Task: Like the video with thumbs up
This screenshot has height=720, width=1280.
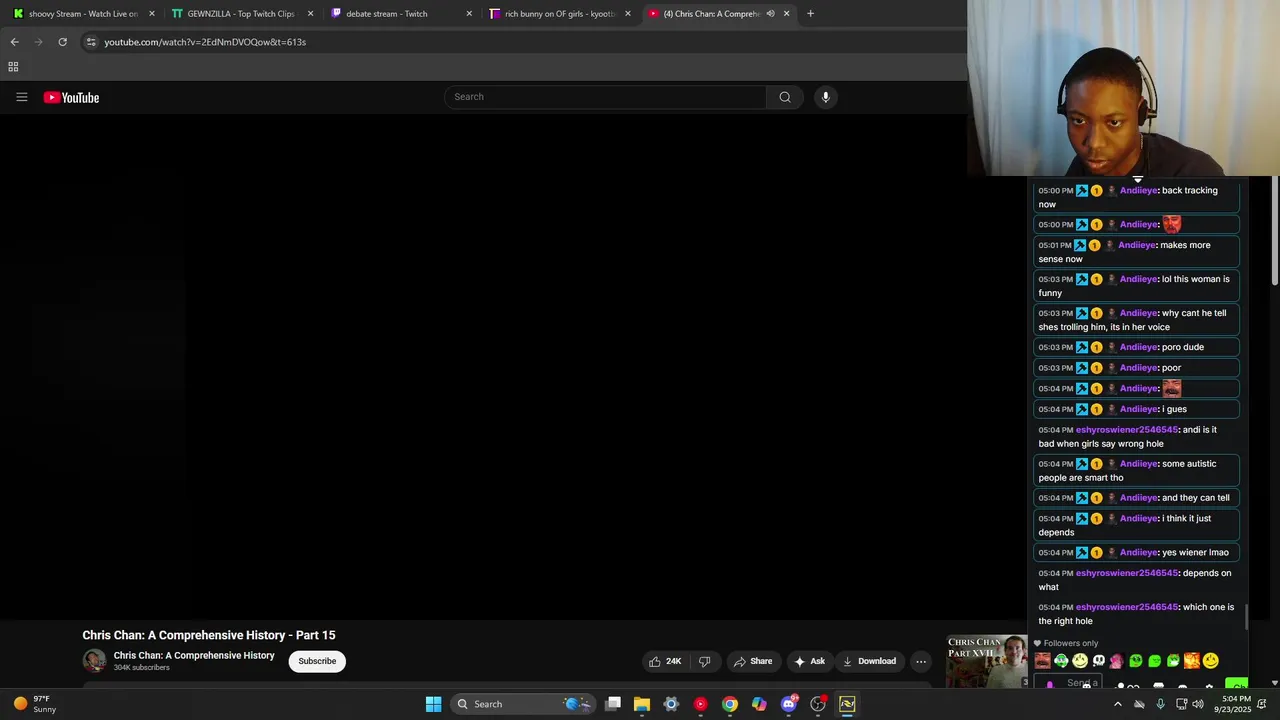Action: point(665,661)
